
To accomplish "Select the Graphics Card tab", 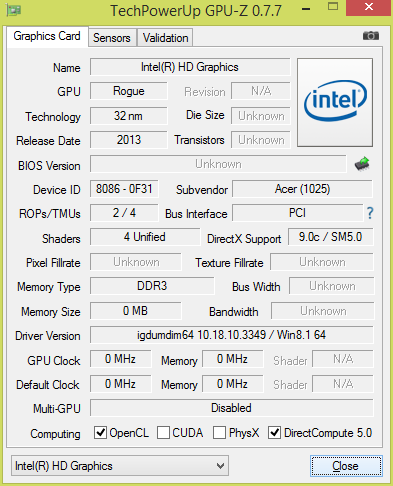I will [47, 36].
